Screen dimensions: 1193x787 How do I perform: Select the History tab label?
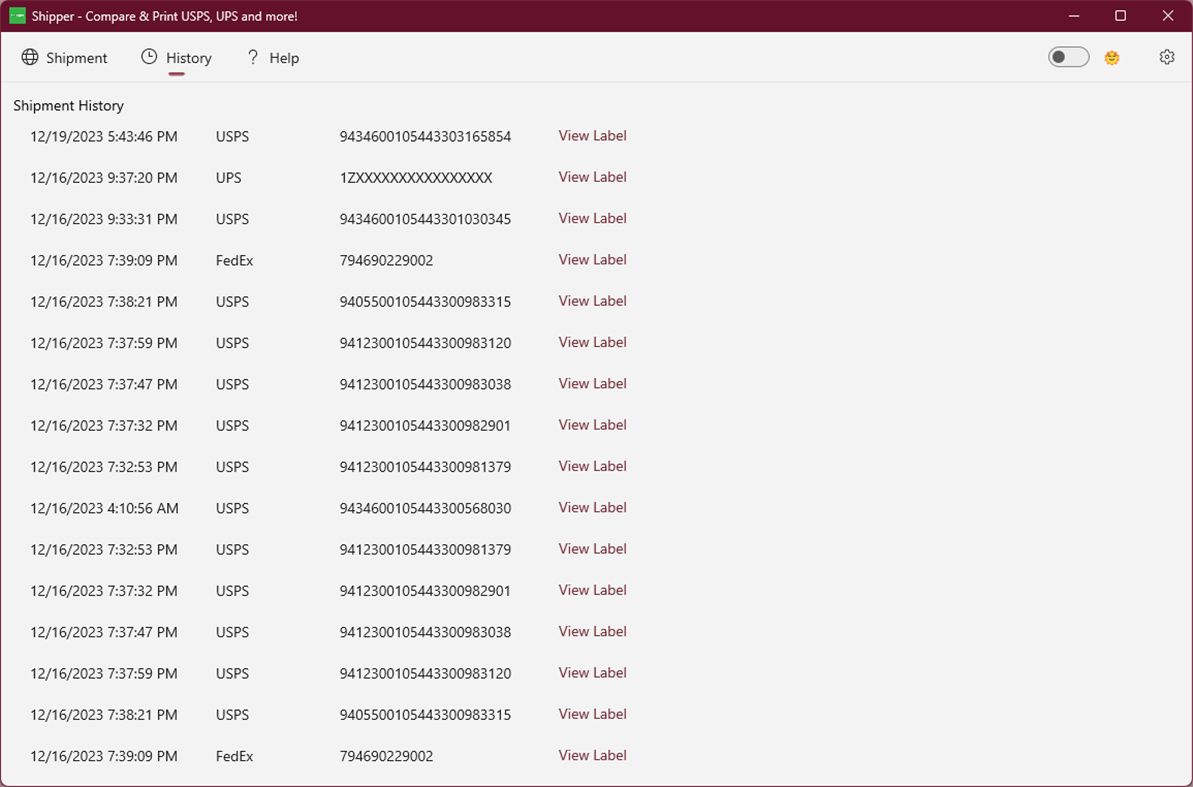tap(189, 58)
